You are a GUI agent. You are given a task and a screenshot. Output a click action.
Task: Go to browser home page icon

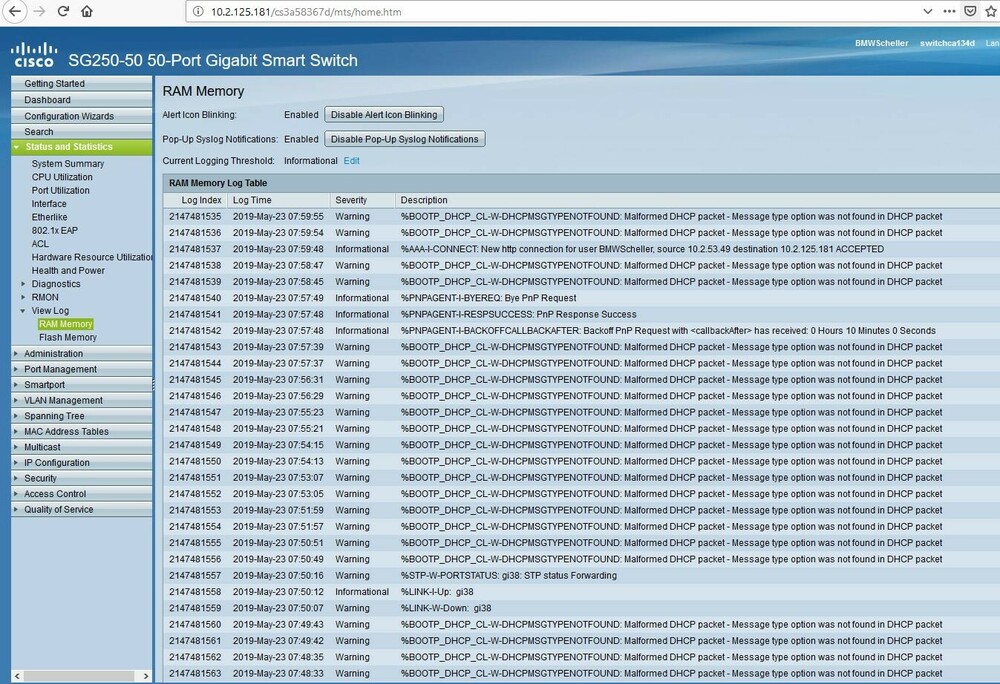point(88,12)
